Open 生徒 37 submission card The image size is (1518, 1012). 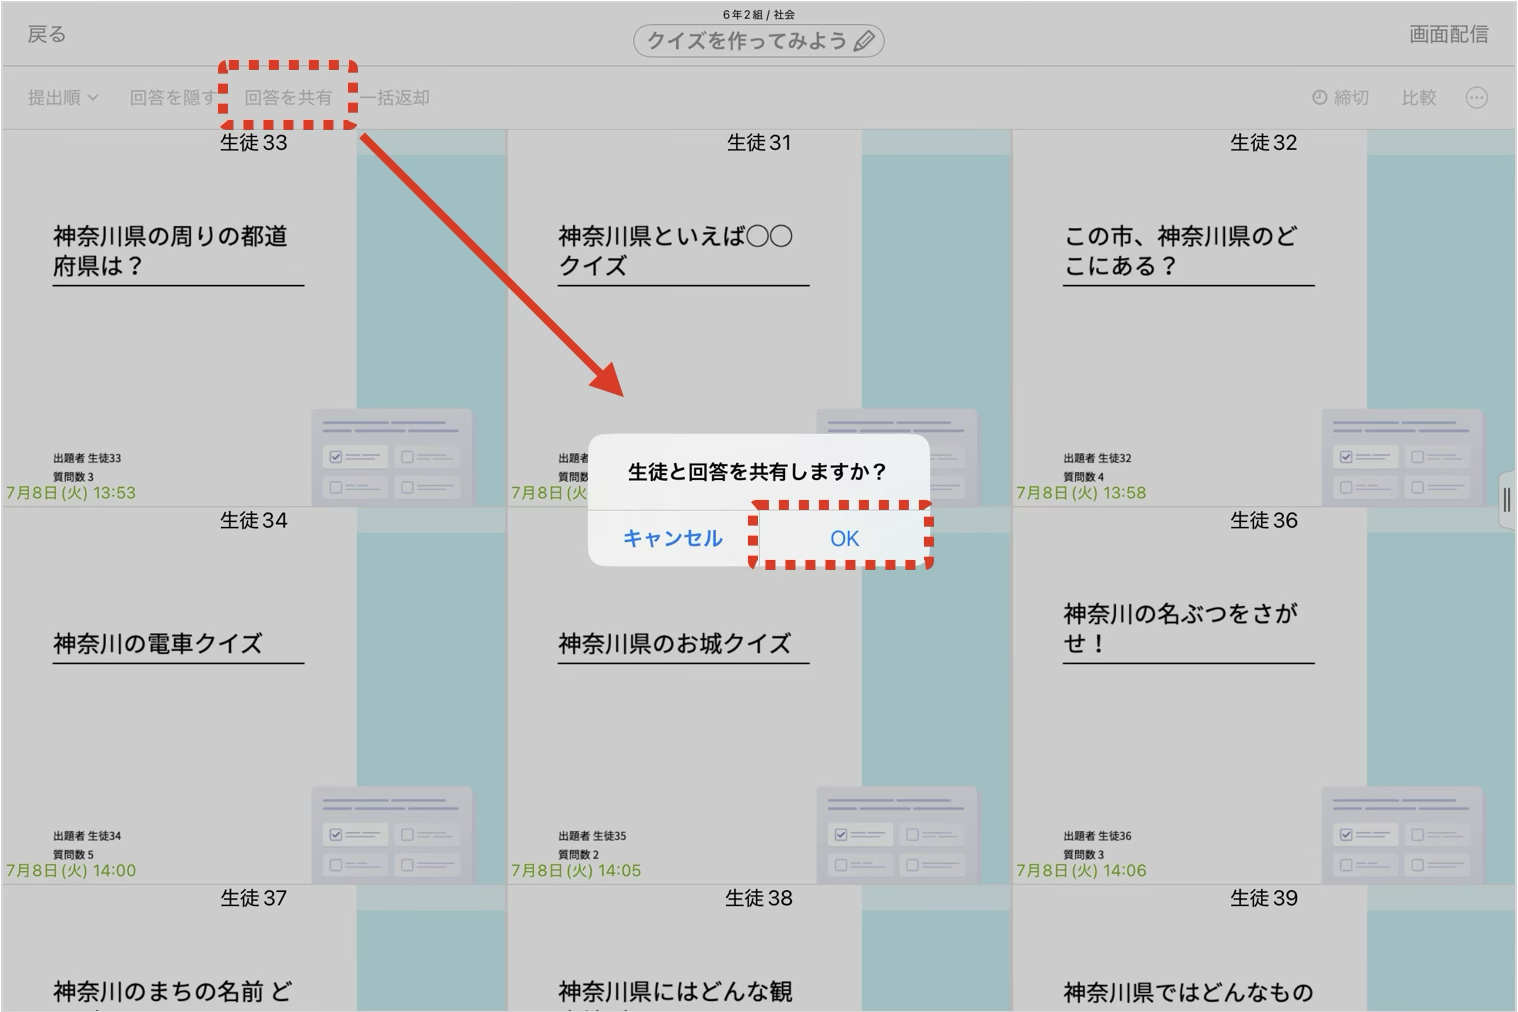(254, 948)
